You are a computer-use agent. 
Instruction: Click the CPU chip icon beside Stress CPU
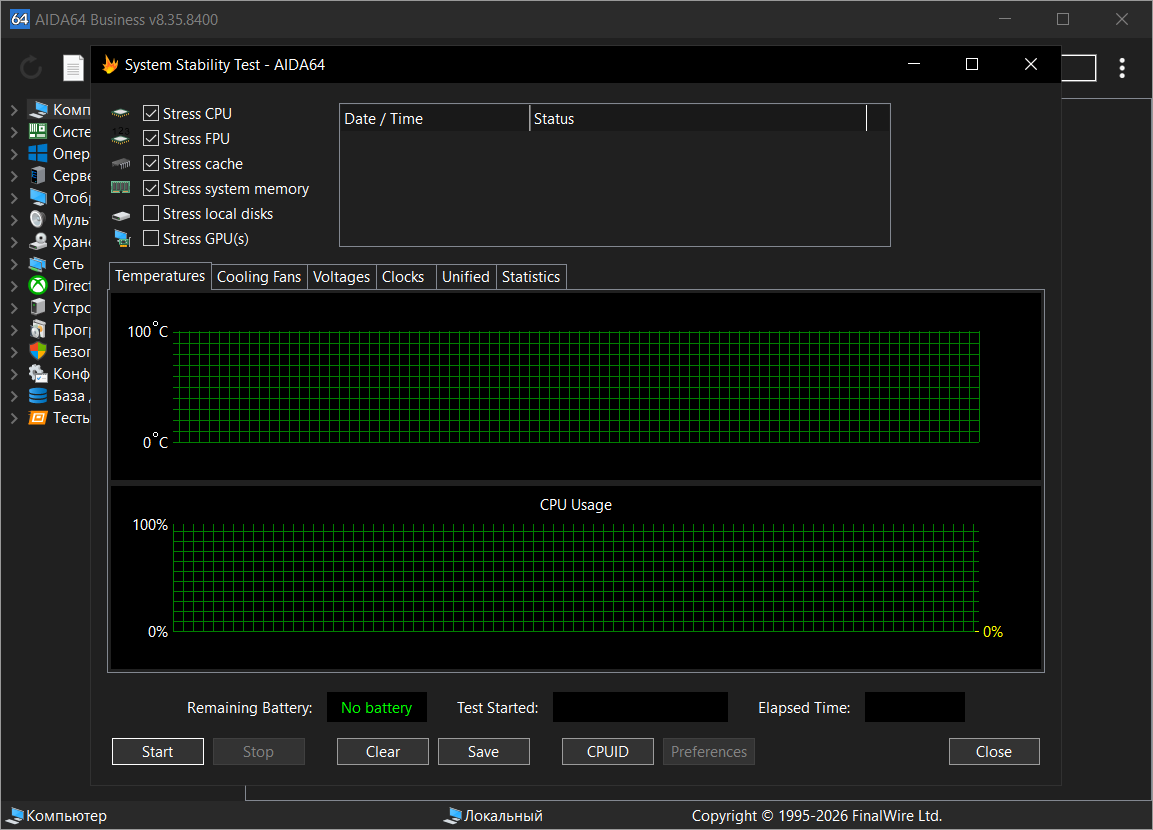coord(121,113)
